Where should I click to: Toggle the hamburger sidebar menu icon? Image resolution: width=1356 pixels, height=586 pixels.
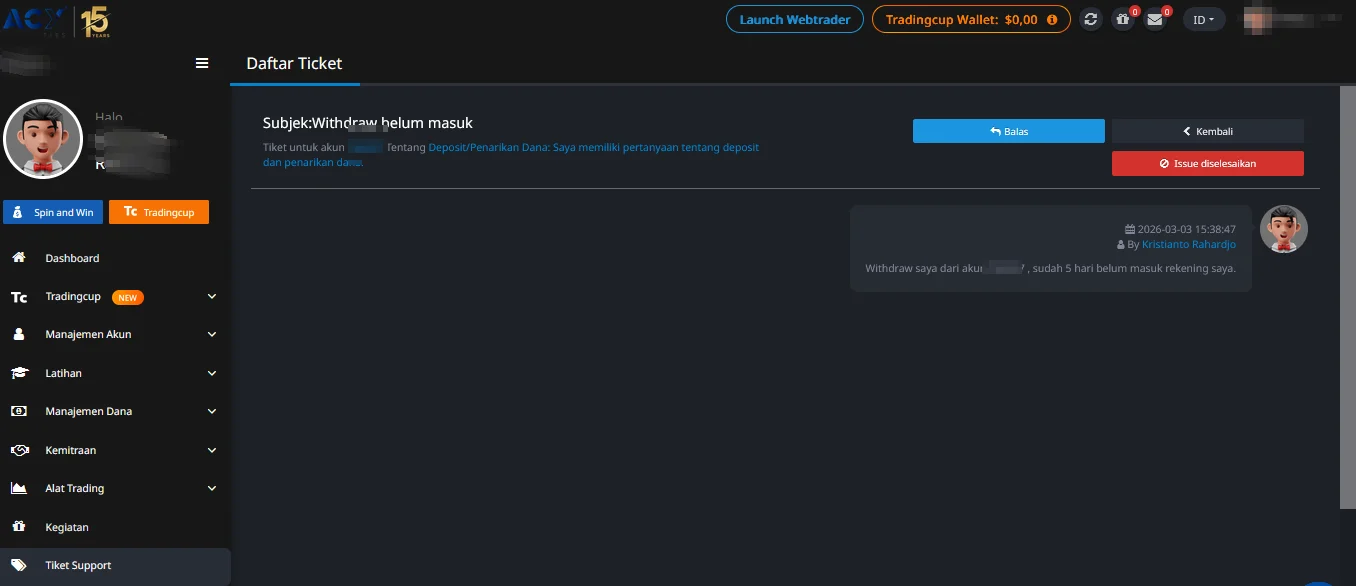tap(202, 63)
